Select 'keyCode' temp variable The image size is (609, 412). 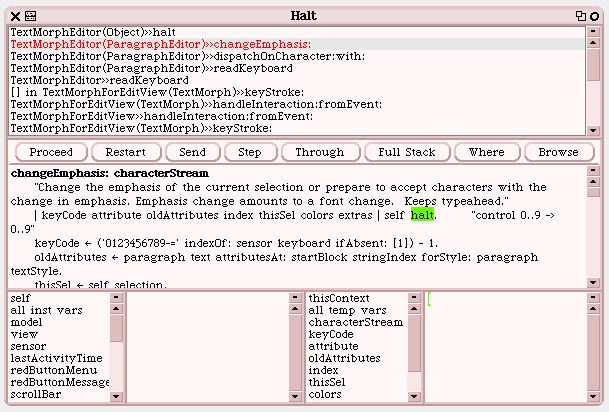[x=357, y=334]
